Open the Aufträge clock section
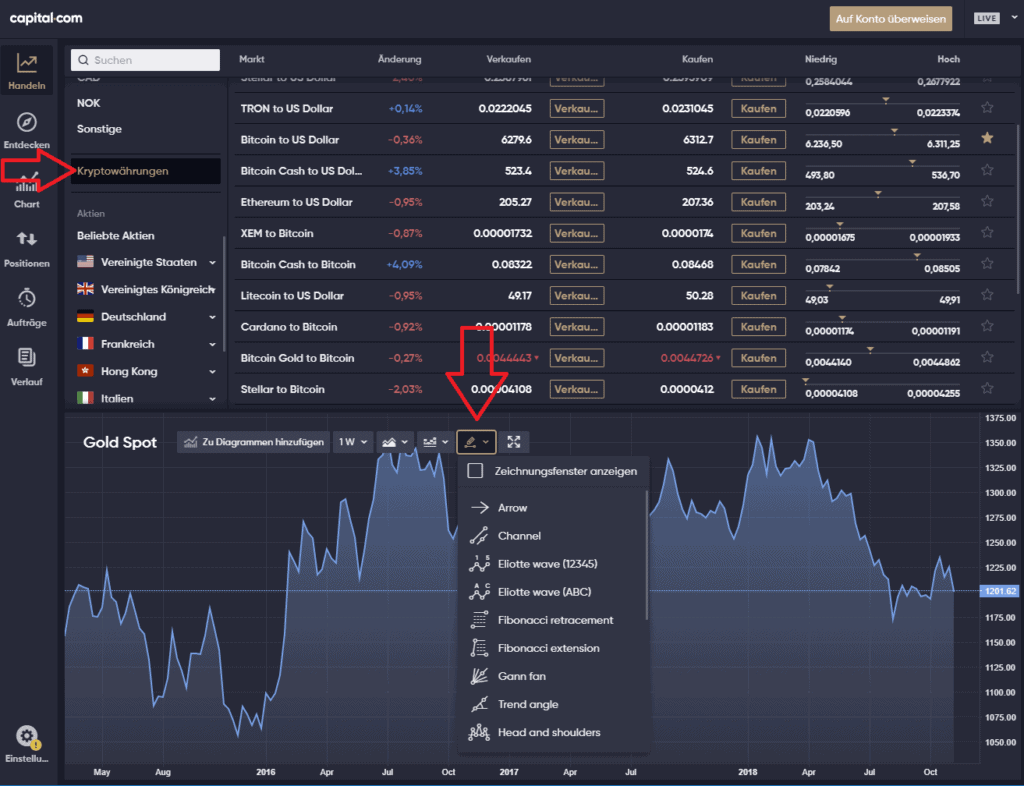This screenshot has height=786, width=1024. (x=27, y=307)
